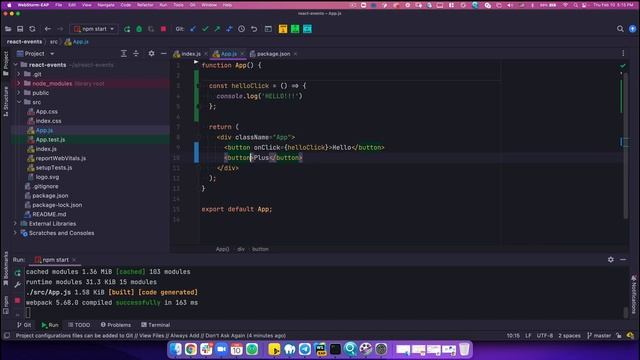The width and height of the screenshot is (640, 360).
Task: Open the Structure side tool window
Action: click(6, 101)
